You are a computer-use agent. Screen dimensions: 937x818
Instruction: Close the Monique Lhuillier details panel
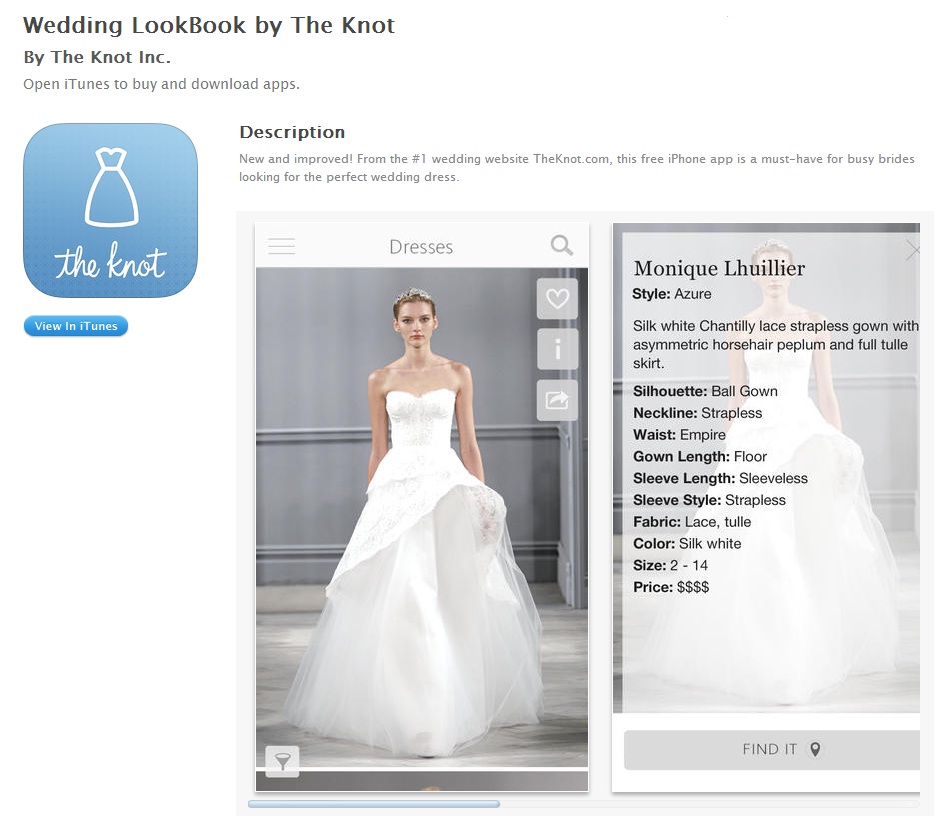(912, 250)
